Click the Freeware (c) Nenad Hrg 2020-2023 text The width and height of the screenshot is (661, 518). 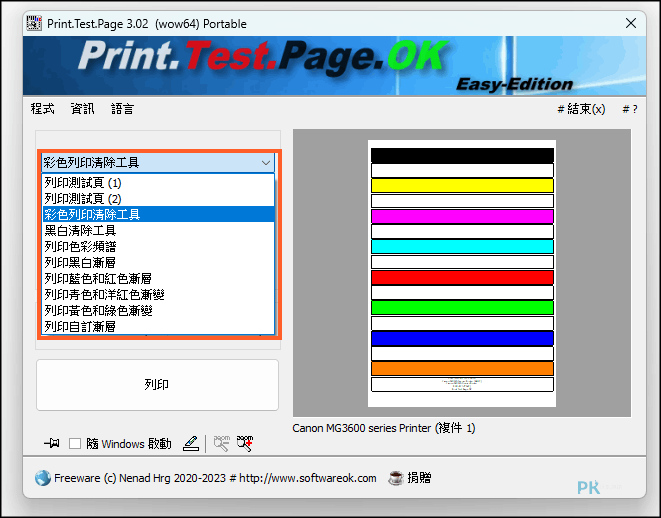(x=140, y=478)
